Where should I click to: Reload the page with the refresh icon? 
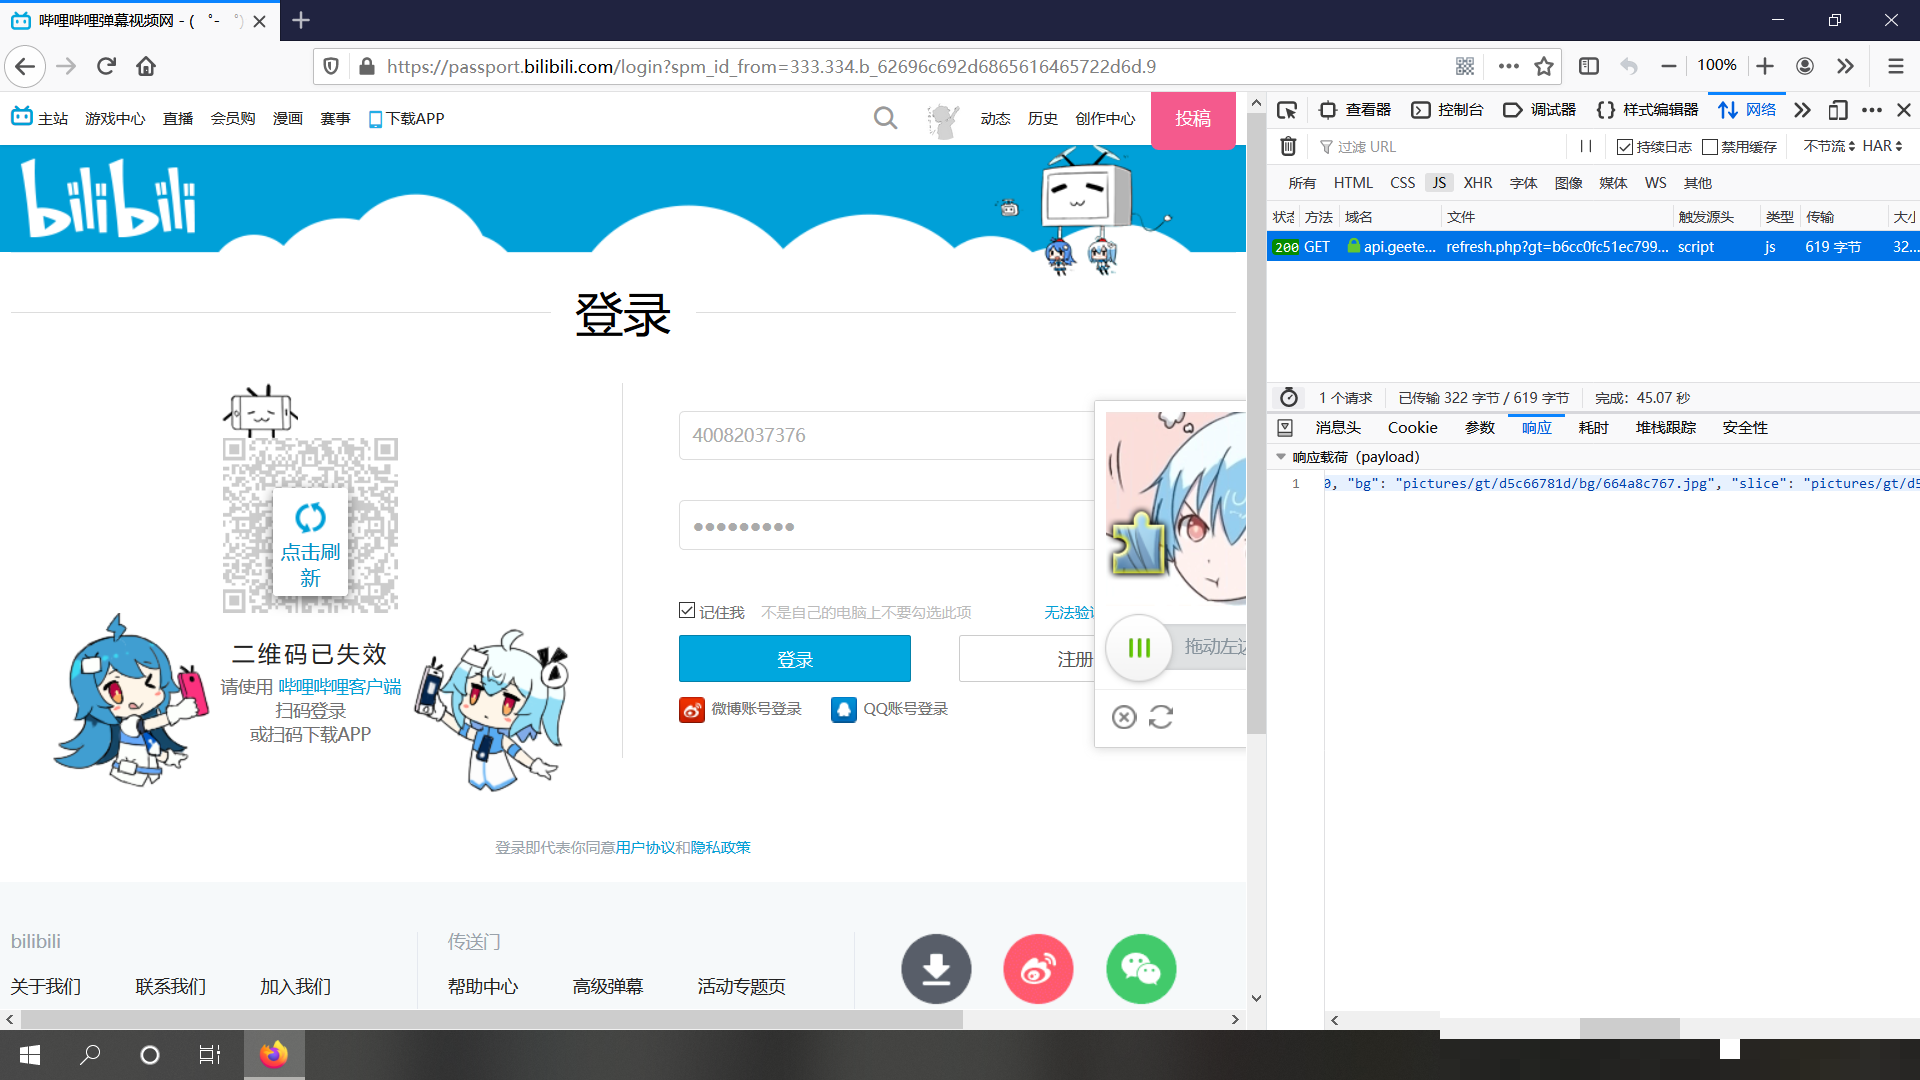[106, 66]
